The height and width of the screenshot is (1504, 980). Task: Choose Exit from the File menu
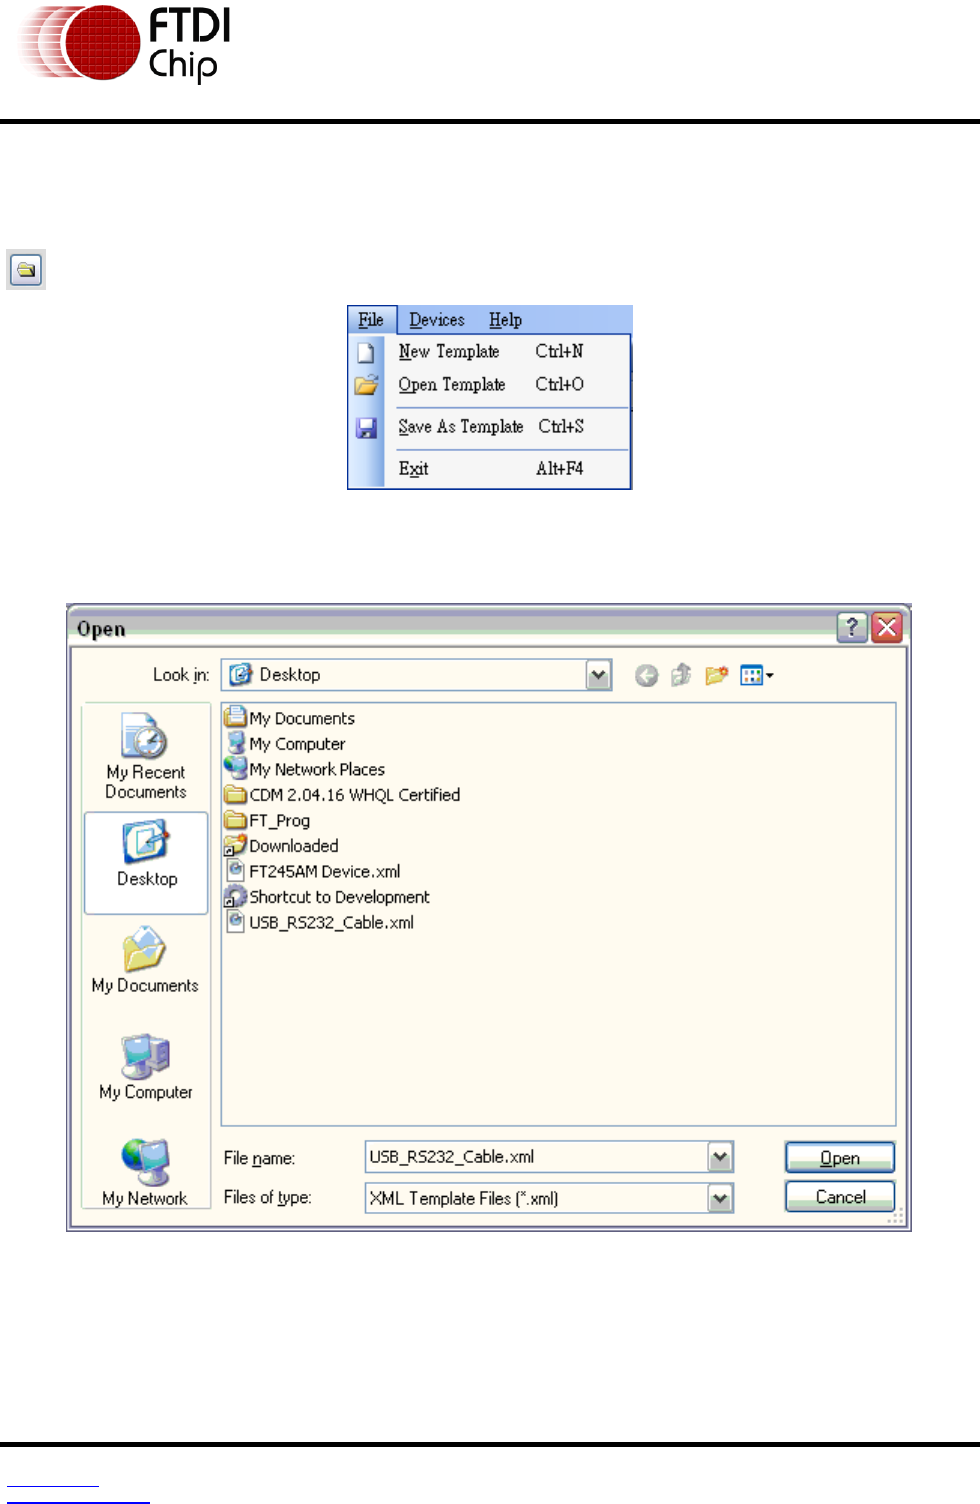pyautogui.click(x=490, y=469)
